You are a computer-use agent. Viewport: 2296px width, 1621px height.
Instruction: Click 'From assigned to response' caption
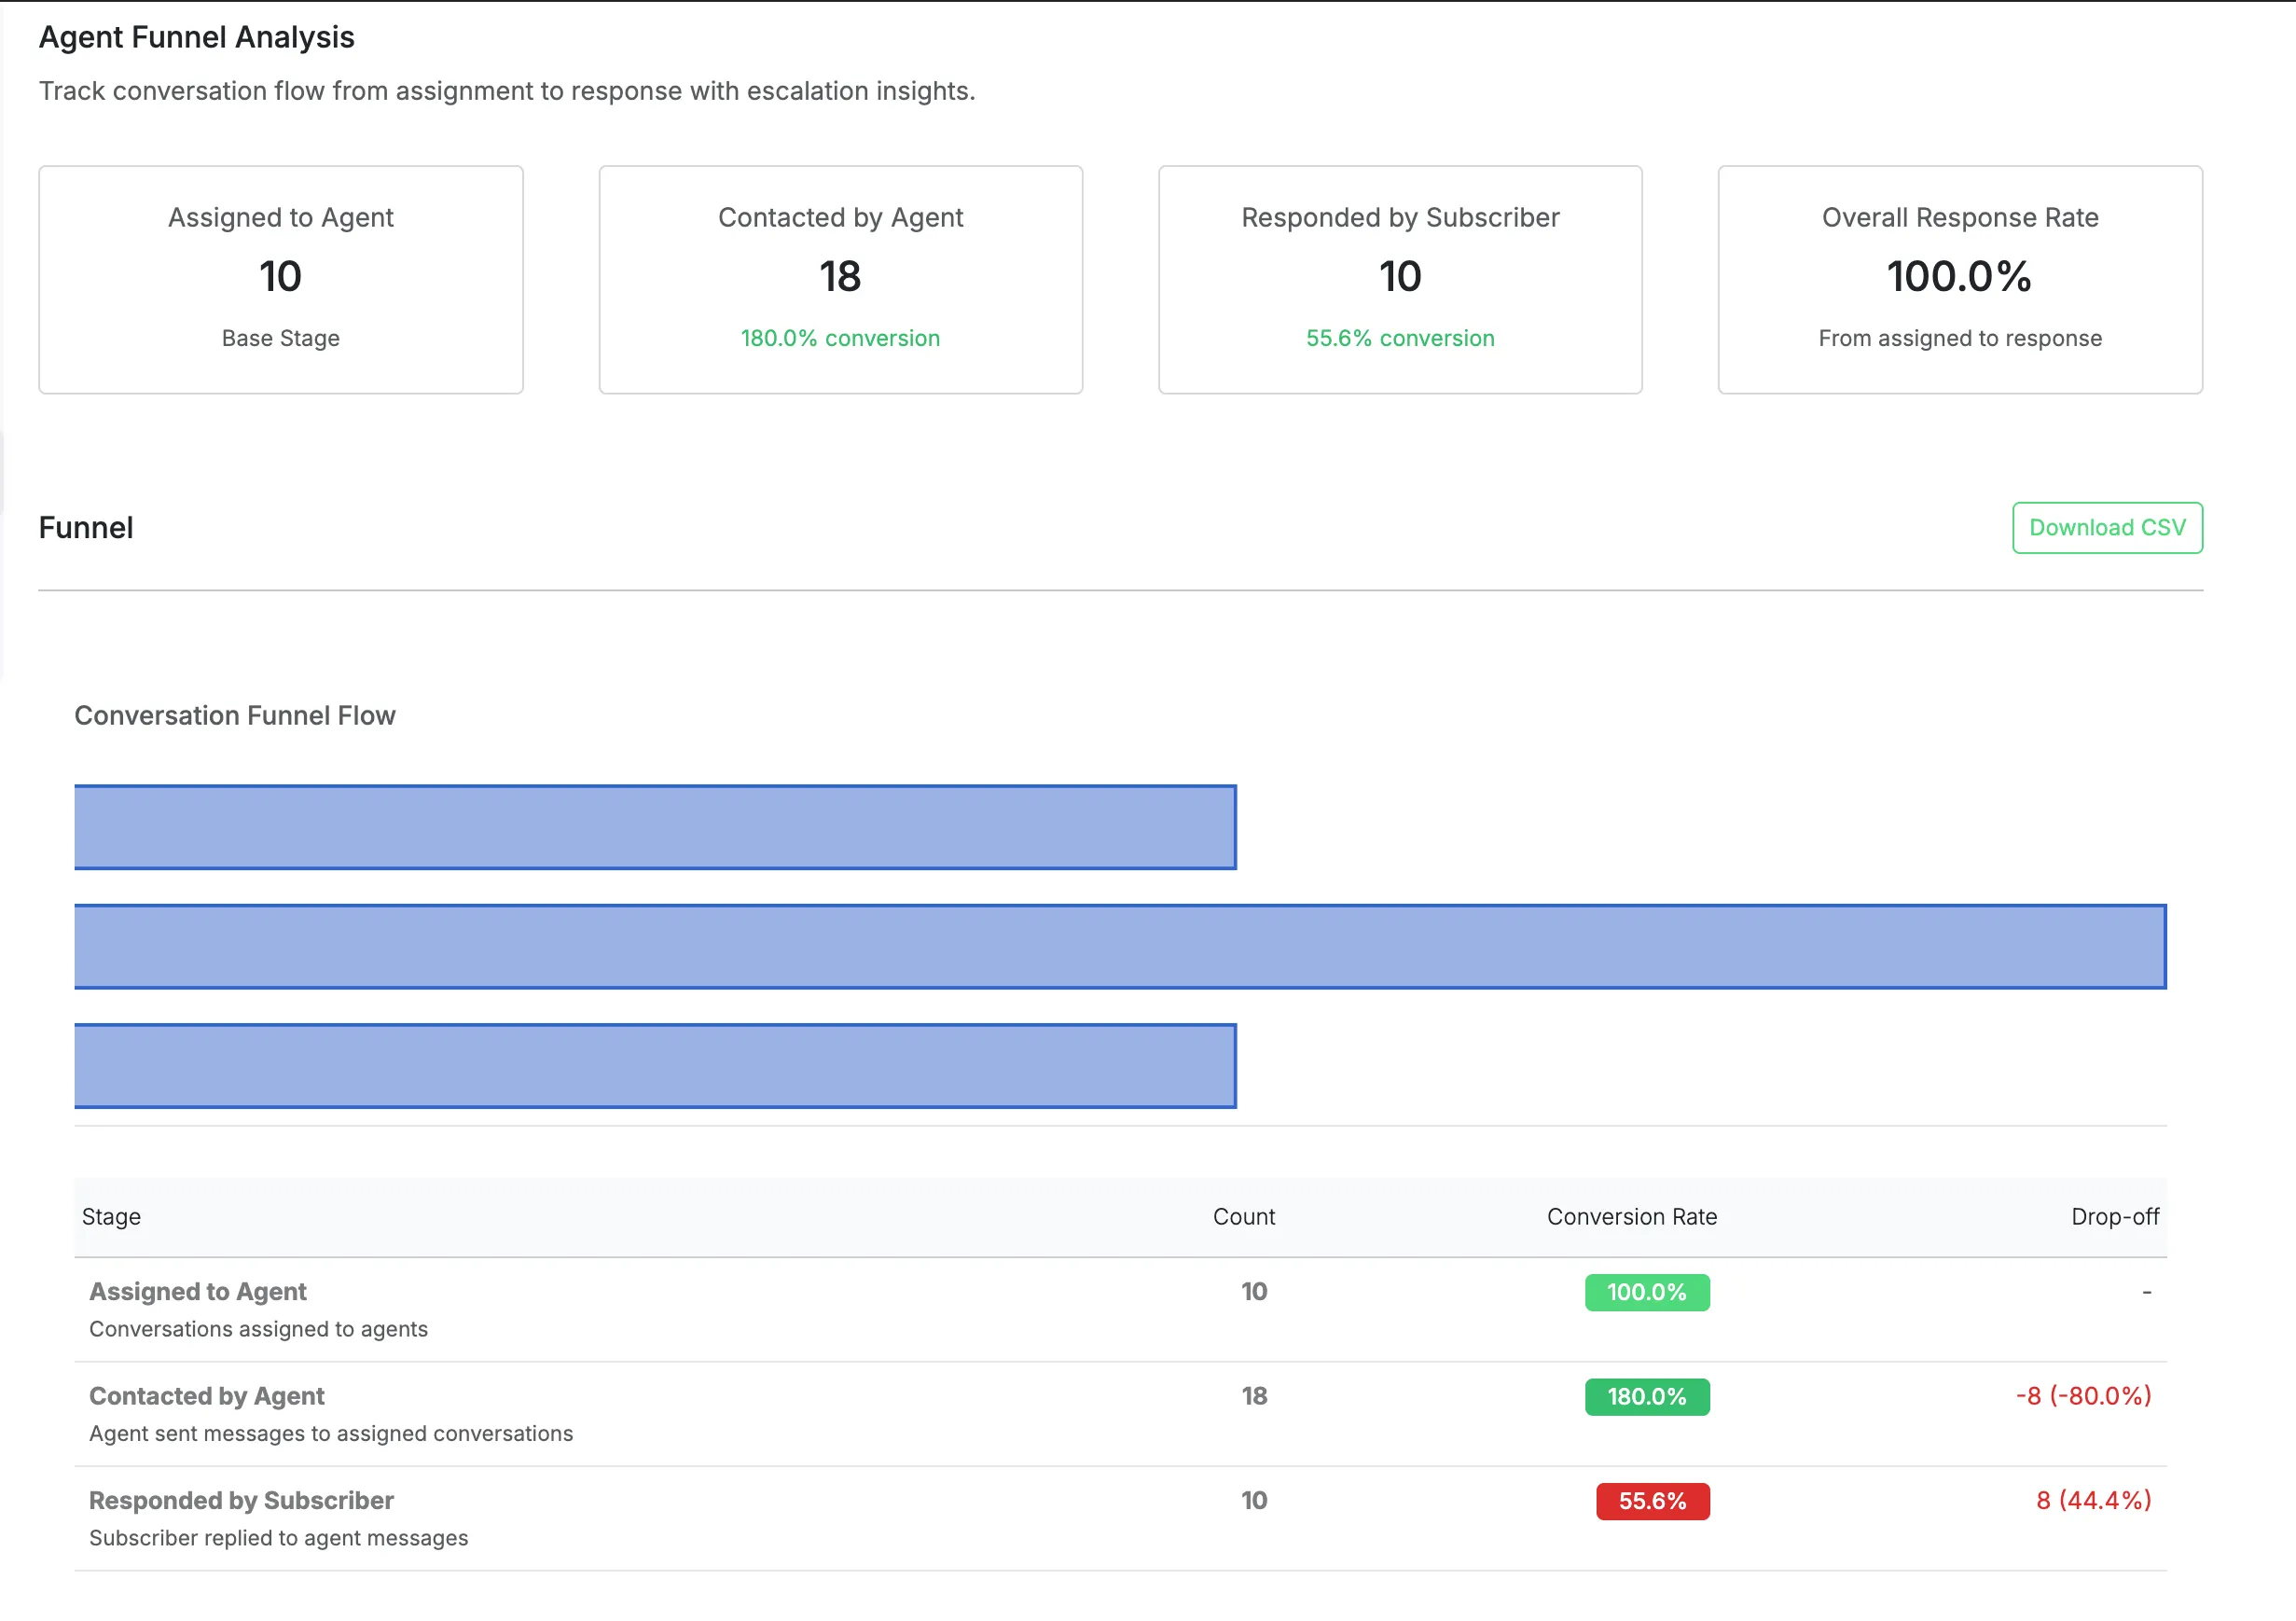(1960, 338)
